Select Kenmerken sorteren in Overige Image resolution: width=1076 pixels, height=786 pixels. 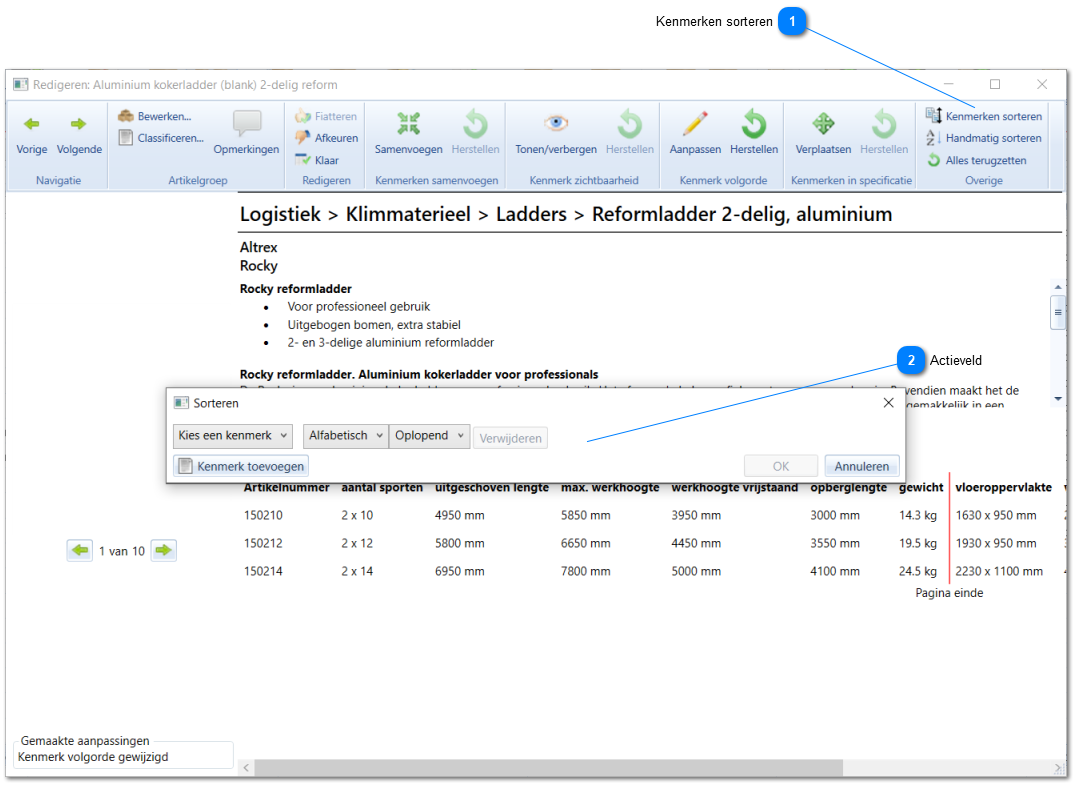[x=983, y=116]
